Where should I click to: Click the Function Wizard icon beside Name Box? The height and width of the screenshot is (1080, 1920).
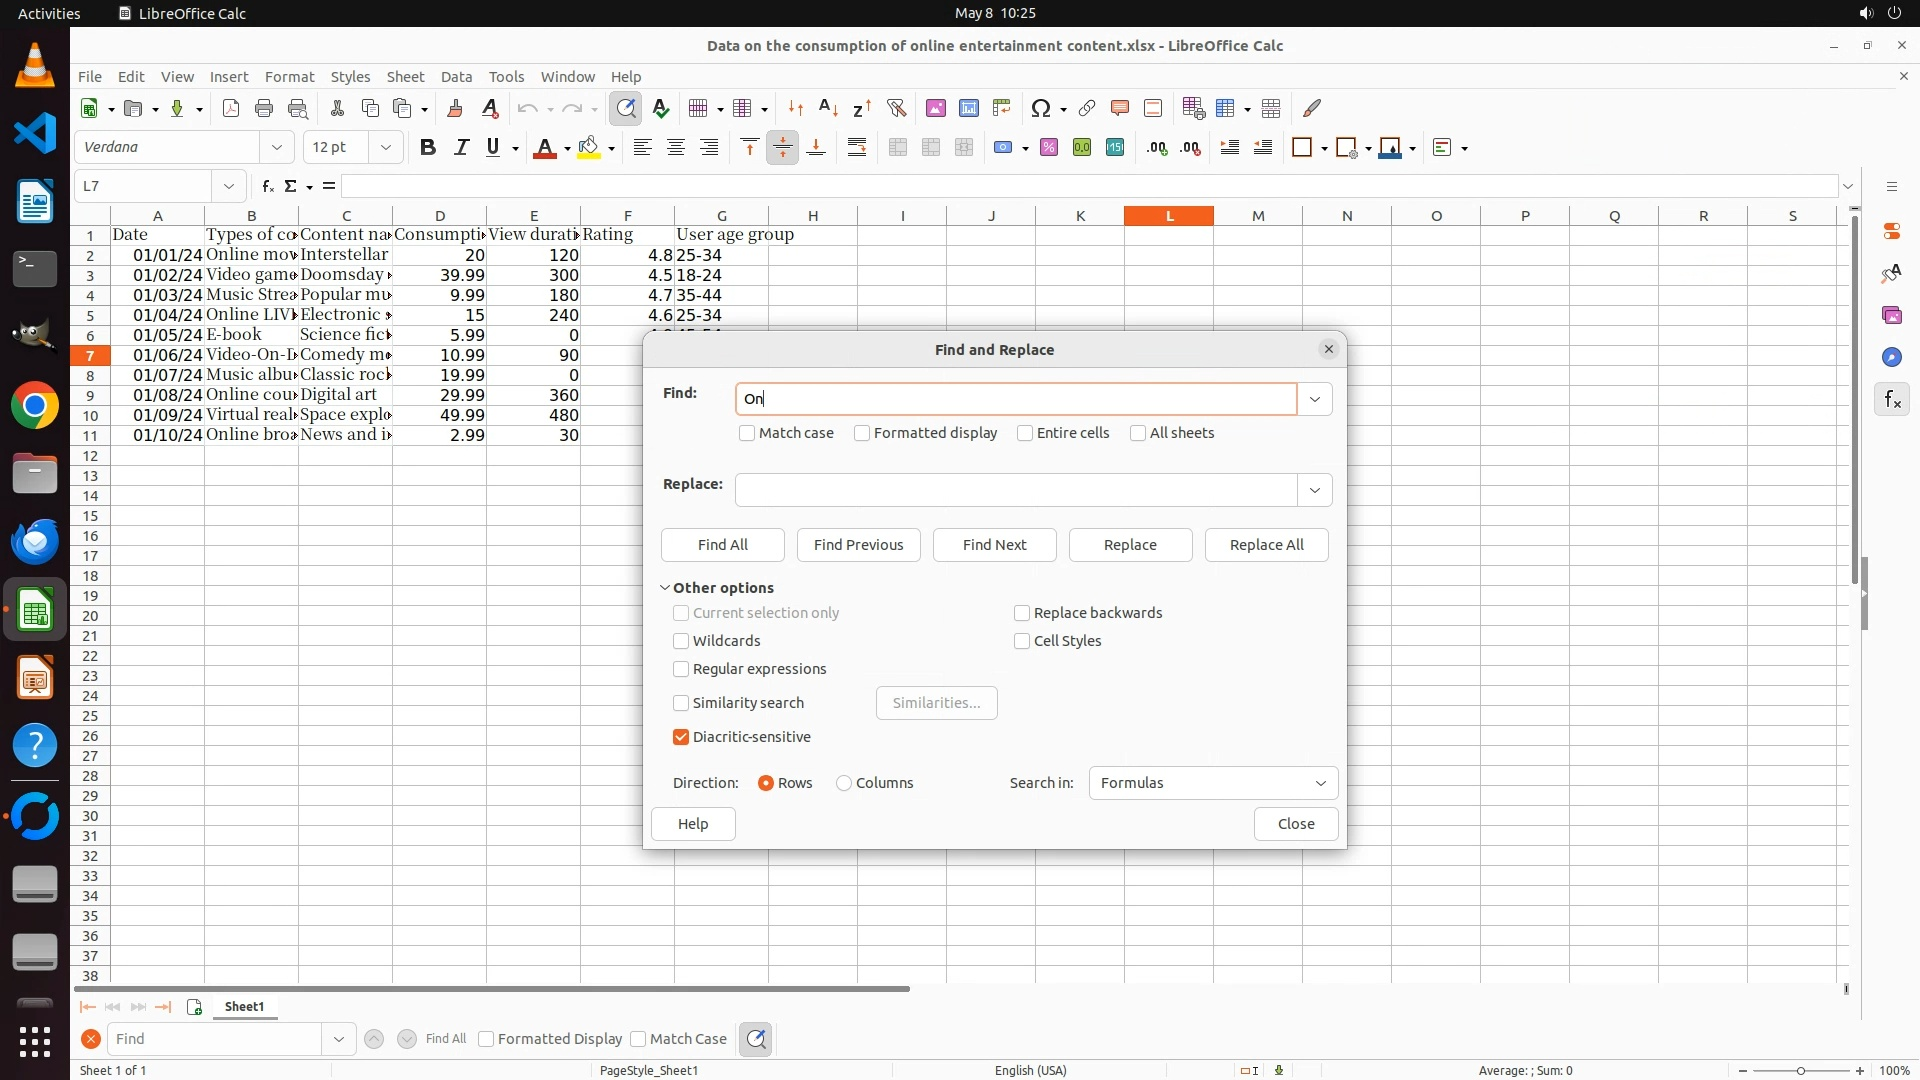tap(267, 186)
